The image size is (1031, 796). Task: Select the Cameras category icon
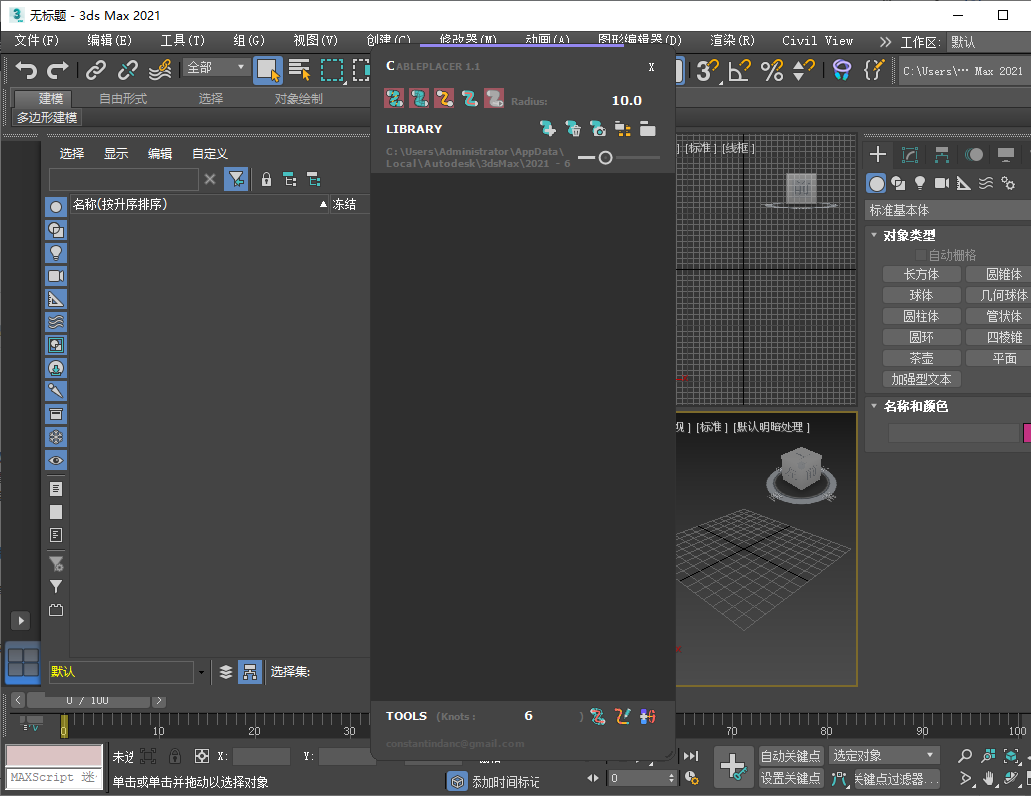[941, 182]
